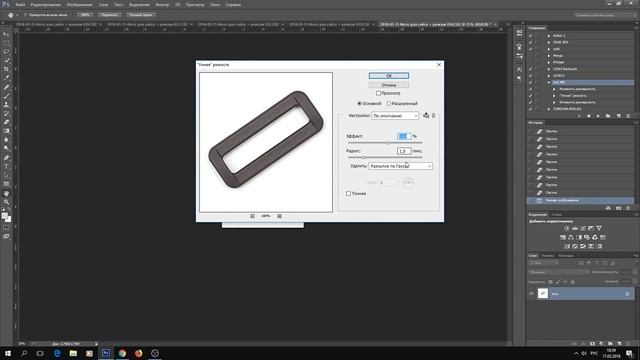Select the Eyedropper tool
640x360 pixels.
point(7,78)
